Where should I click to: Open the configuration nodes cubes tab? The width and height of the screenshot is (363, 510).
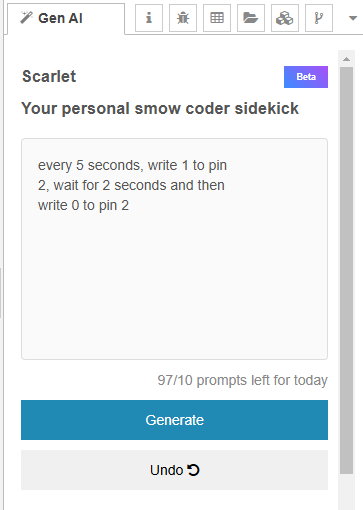tap(285, 18)
